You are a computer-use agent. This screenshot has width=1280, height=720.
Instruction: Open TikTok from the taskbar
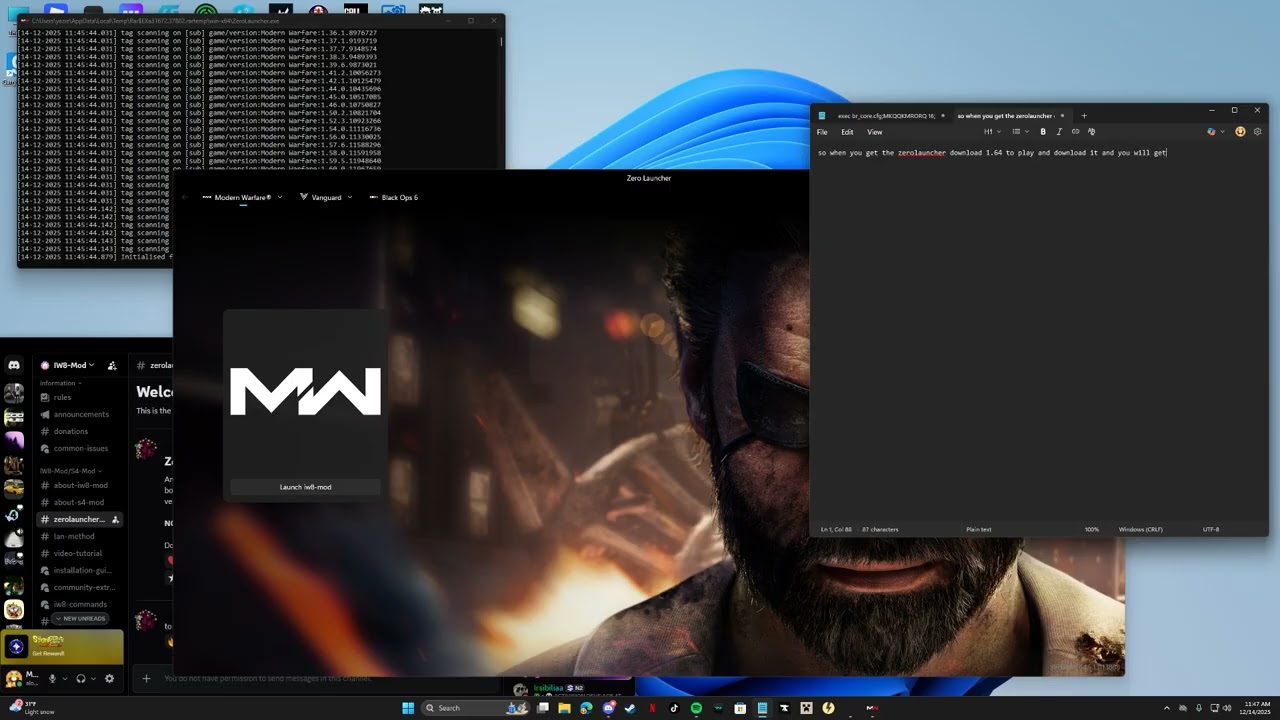(674, 708)
